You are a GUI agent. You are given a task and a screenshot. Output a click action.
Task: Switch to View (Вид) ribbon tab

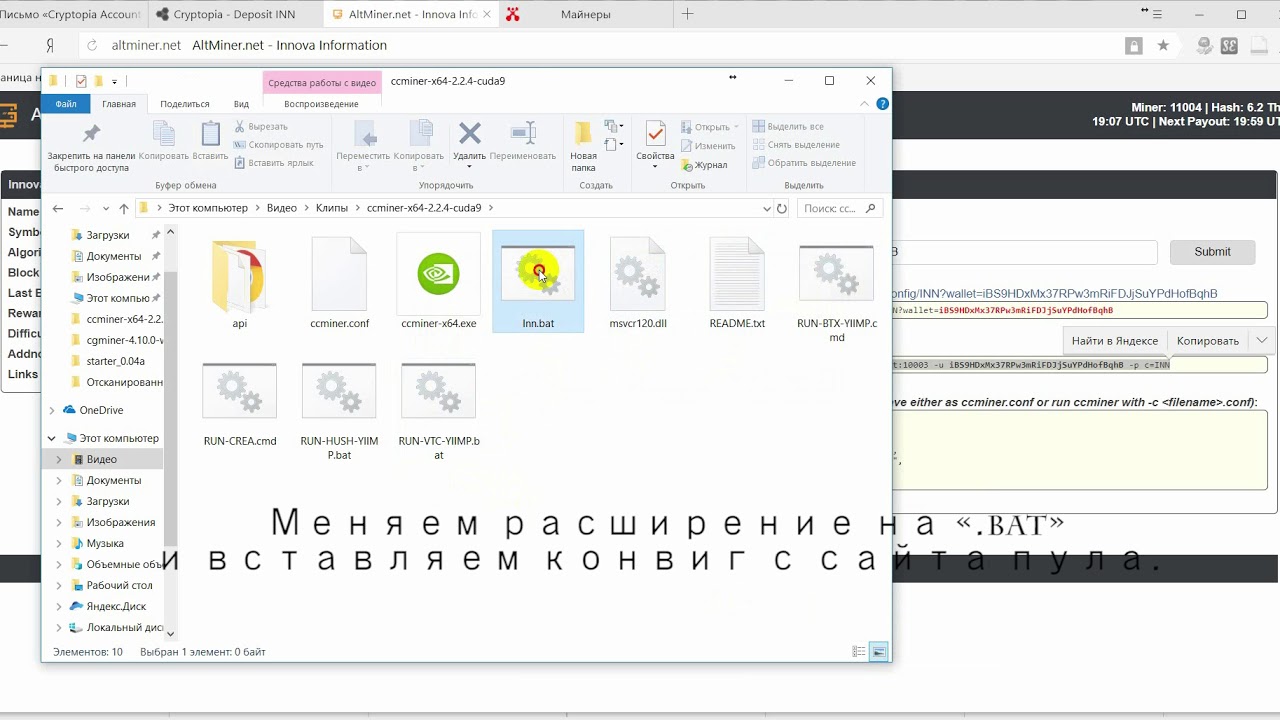pos(241,104)
